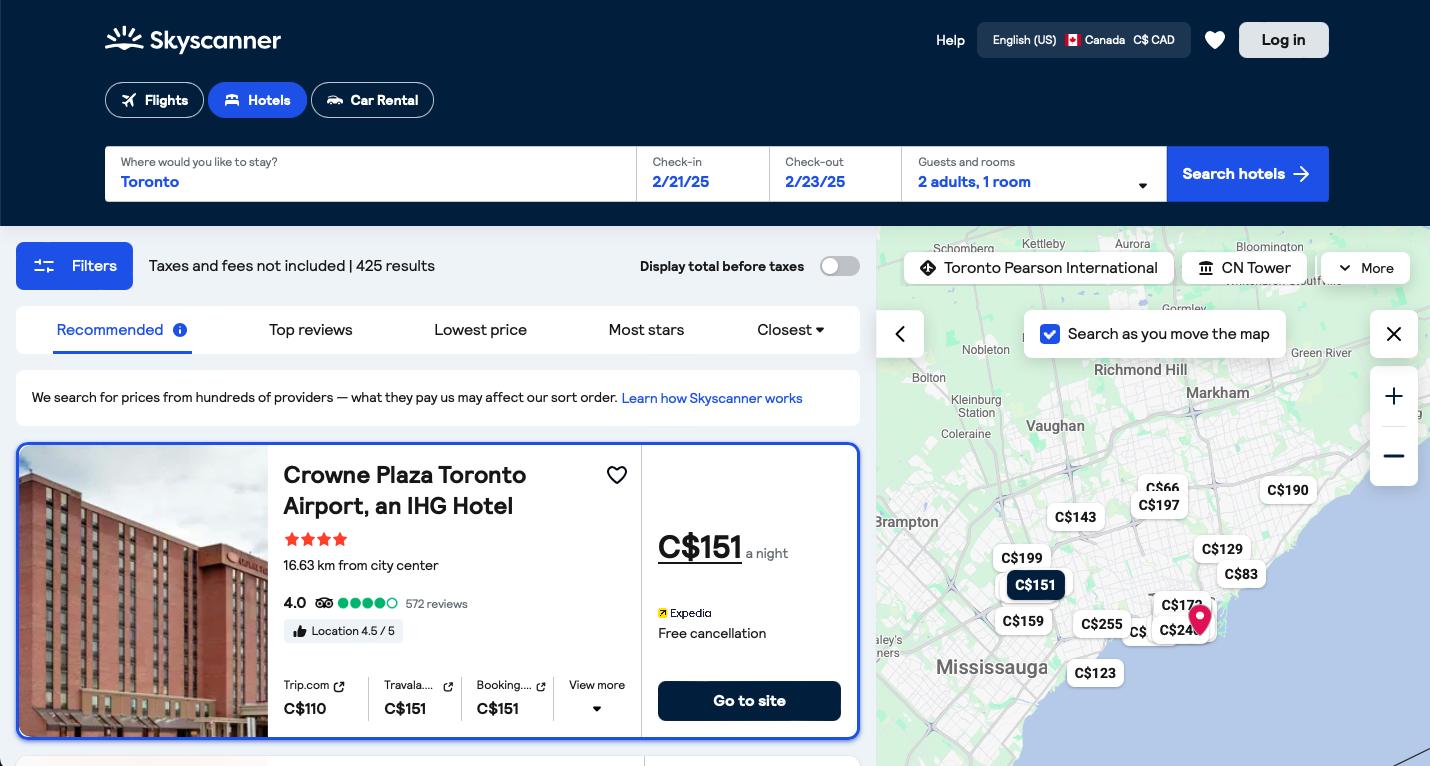Switch to the Car Rental tab
Screen dimensions: 1430x766
pos(372,100)
